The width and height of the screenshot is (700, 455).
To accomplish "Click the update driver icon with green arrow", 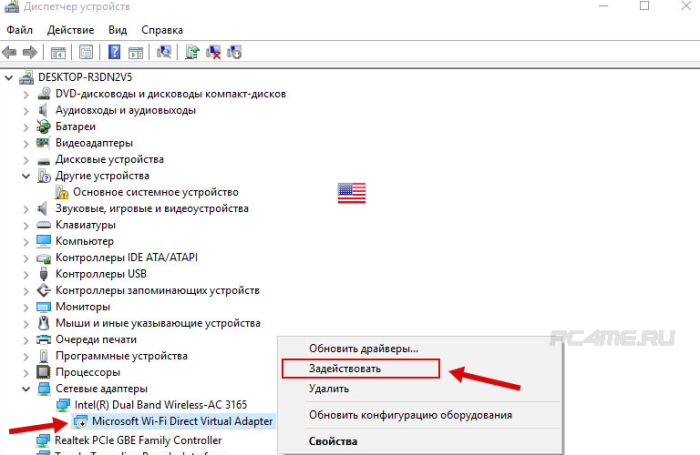I will 192,52.
